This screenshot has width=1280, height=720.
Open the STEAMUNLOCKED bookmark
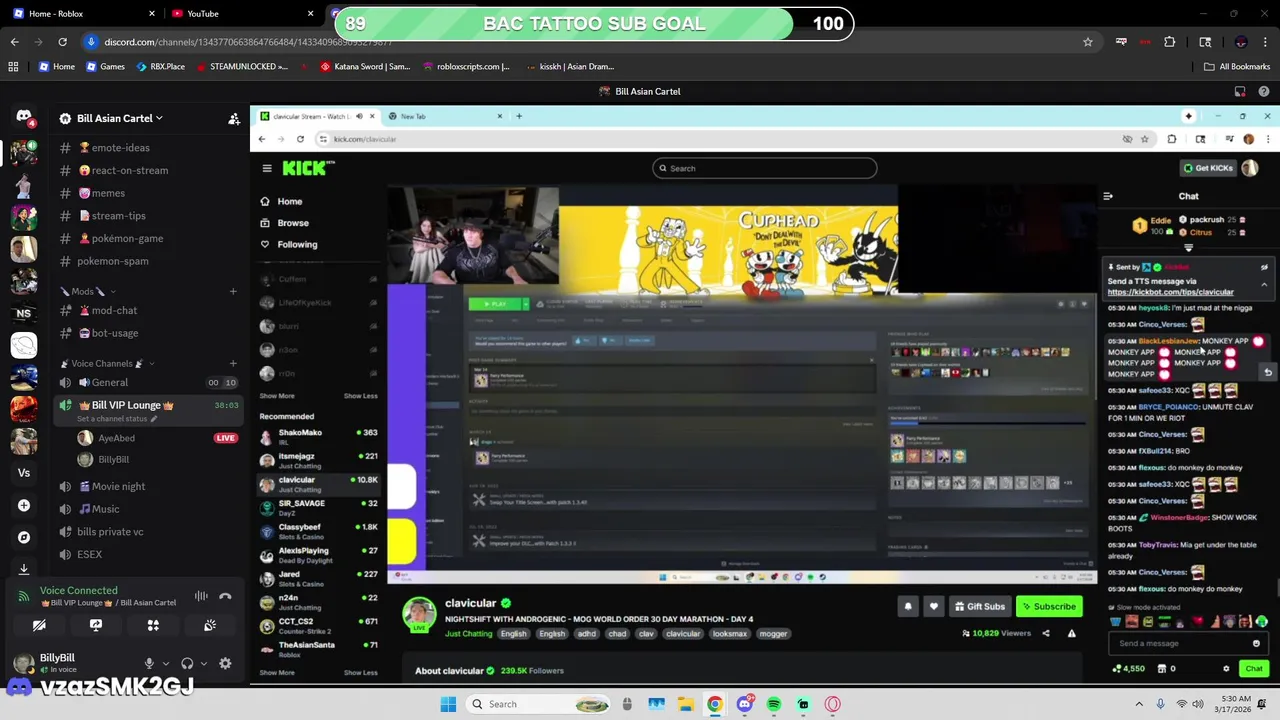pos(240,66)
